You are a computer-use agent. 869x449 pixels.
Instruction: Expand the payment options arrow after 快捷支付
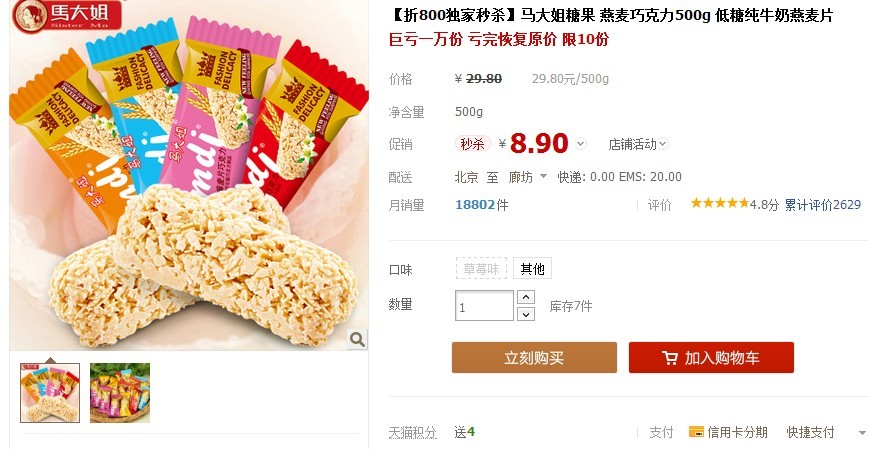click(x=862, y=432)
